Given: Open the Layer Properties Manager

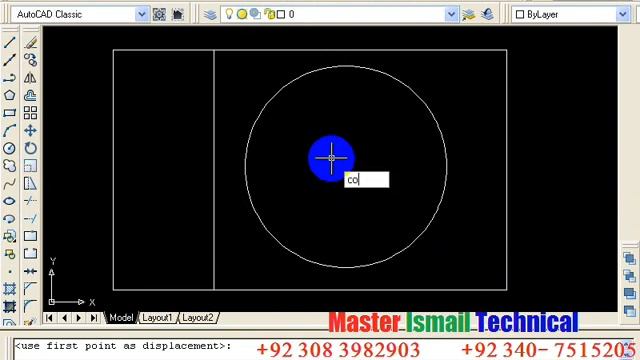Looking at the screenshot, I should 210,15.
